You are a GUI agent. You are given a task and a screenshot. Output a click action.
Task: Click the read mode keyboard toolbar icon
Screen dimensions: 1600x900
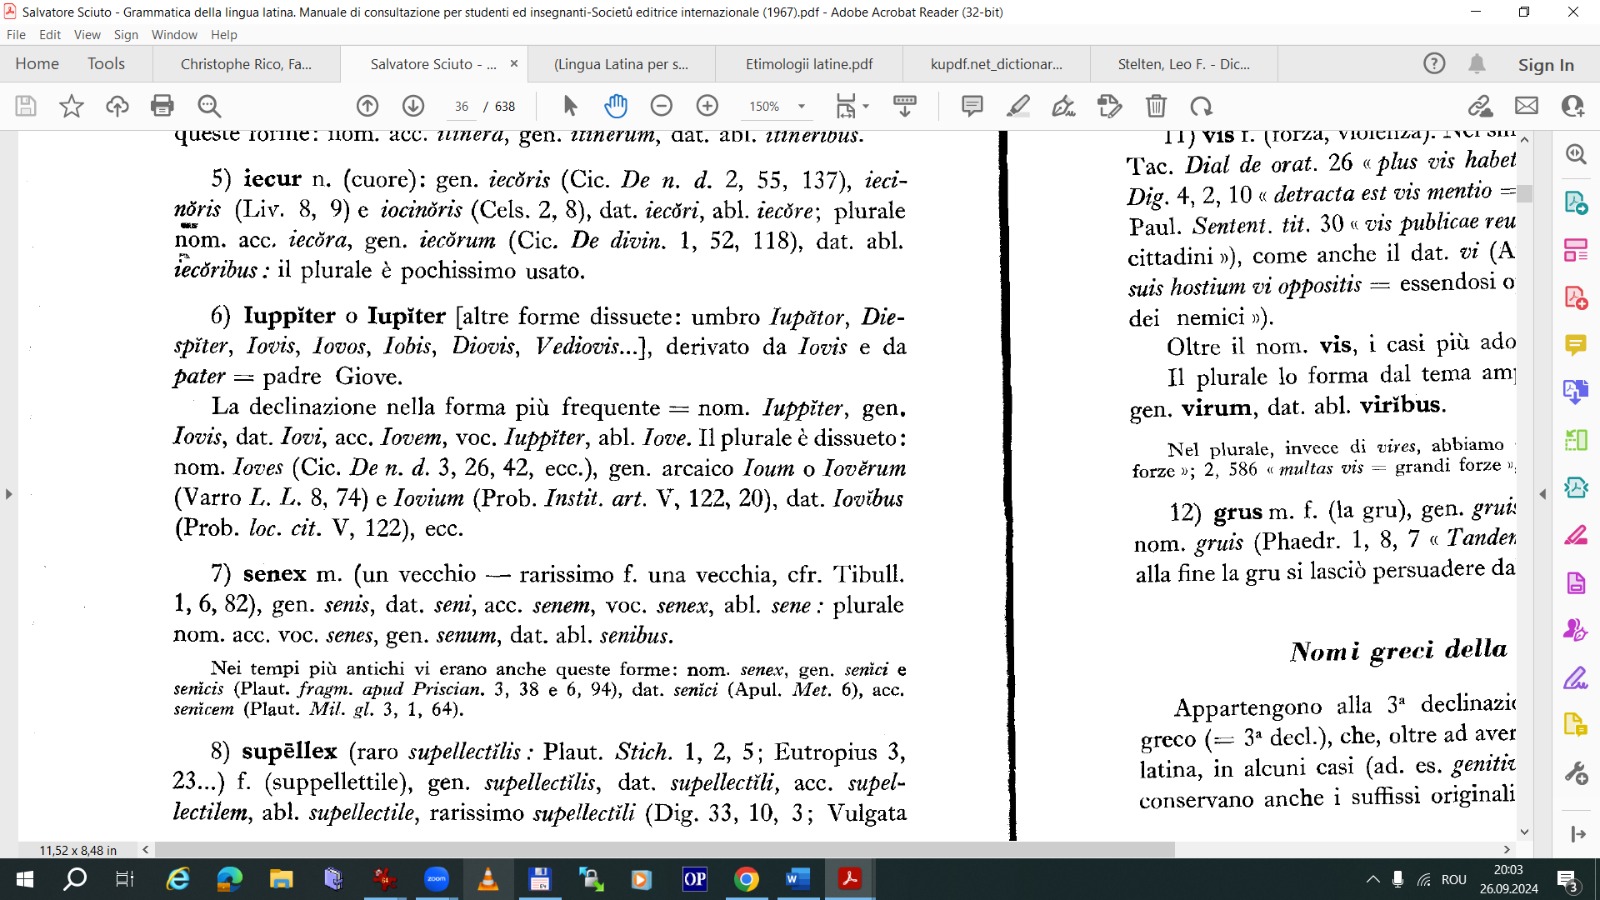point(905,106)
